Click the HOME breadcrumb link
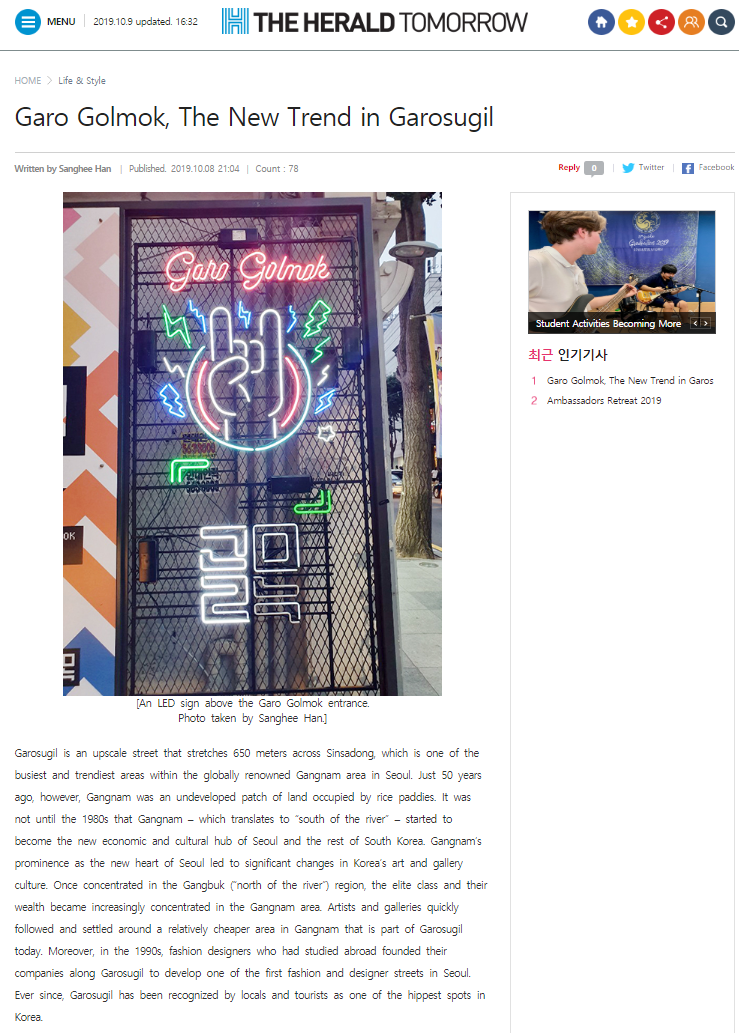The height and width of the screenshot is (1033, 739). (28, 80)
